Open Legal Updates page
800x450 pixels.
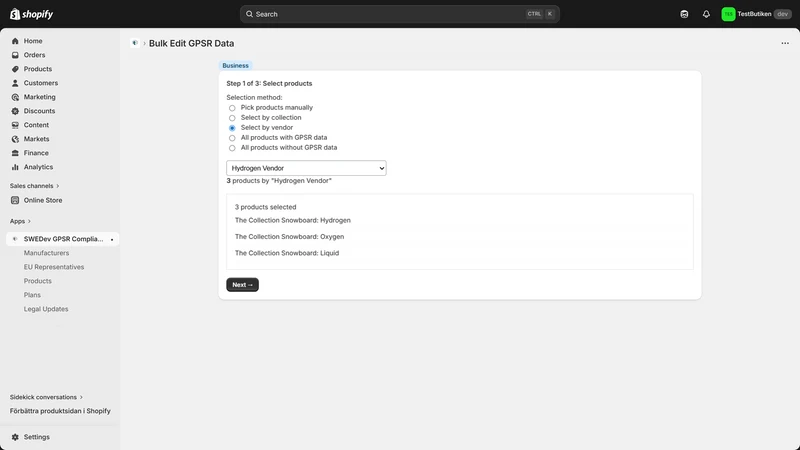coord(46,309)
